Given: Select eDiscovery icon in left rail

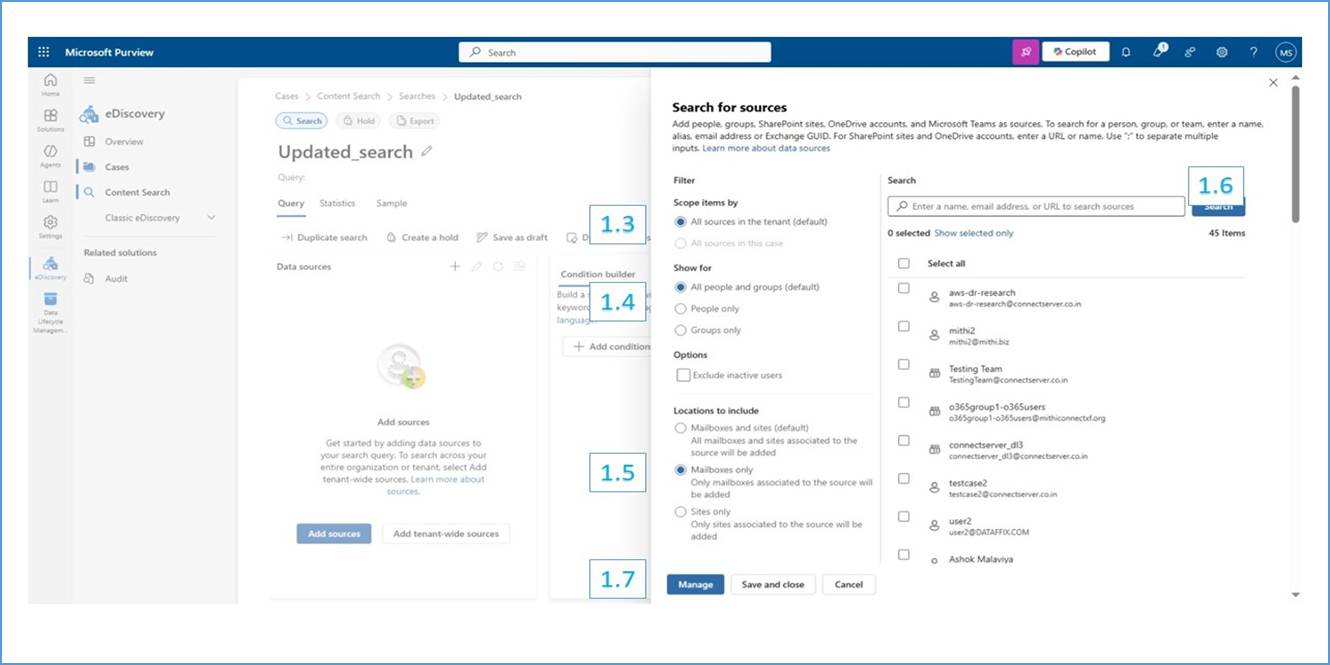Looking at the screenshot, I should pos(50,268).
